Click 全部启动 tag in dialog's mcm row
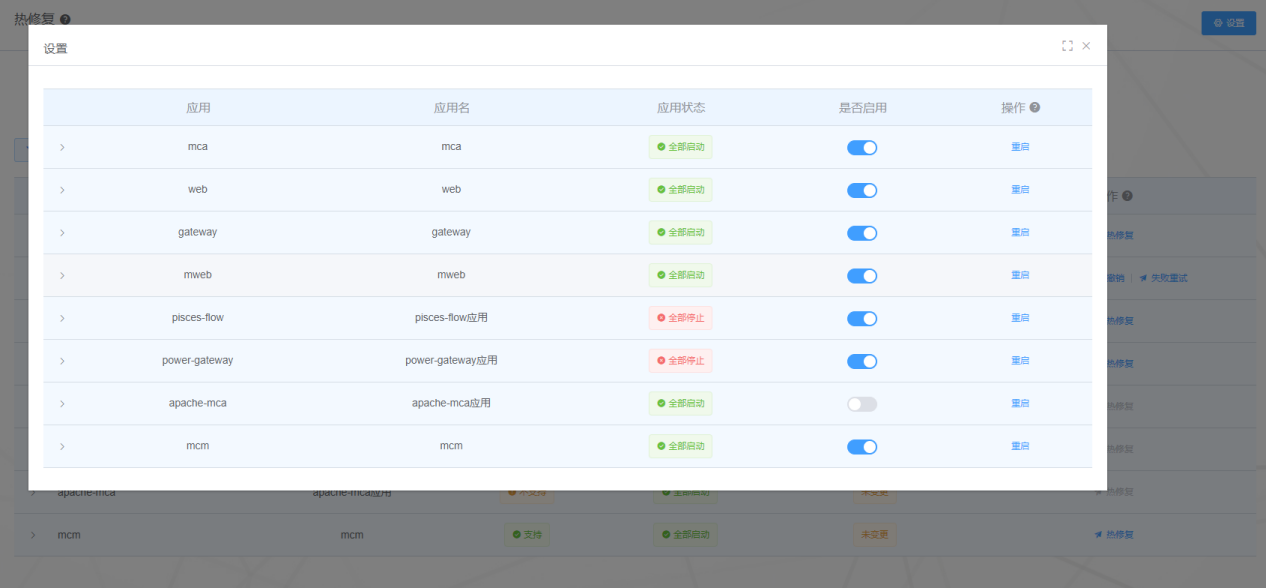This screenshot has height=588, width=1266. click(x=680, y=446)
